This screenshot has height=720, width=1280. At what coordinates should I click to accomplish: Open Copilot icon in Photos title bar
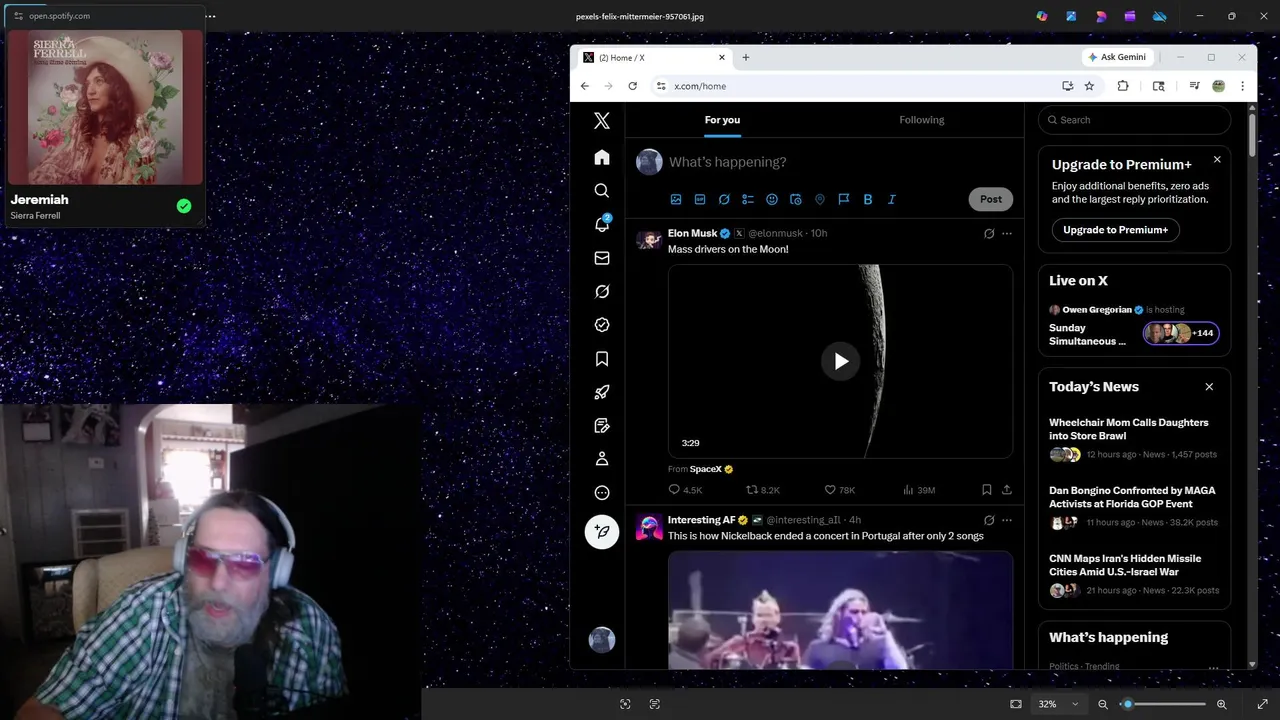click(1042, 16)
